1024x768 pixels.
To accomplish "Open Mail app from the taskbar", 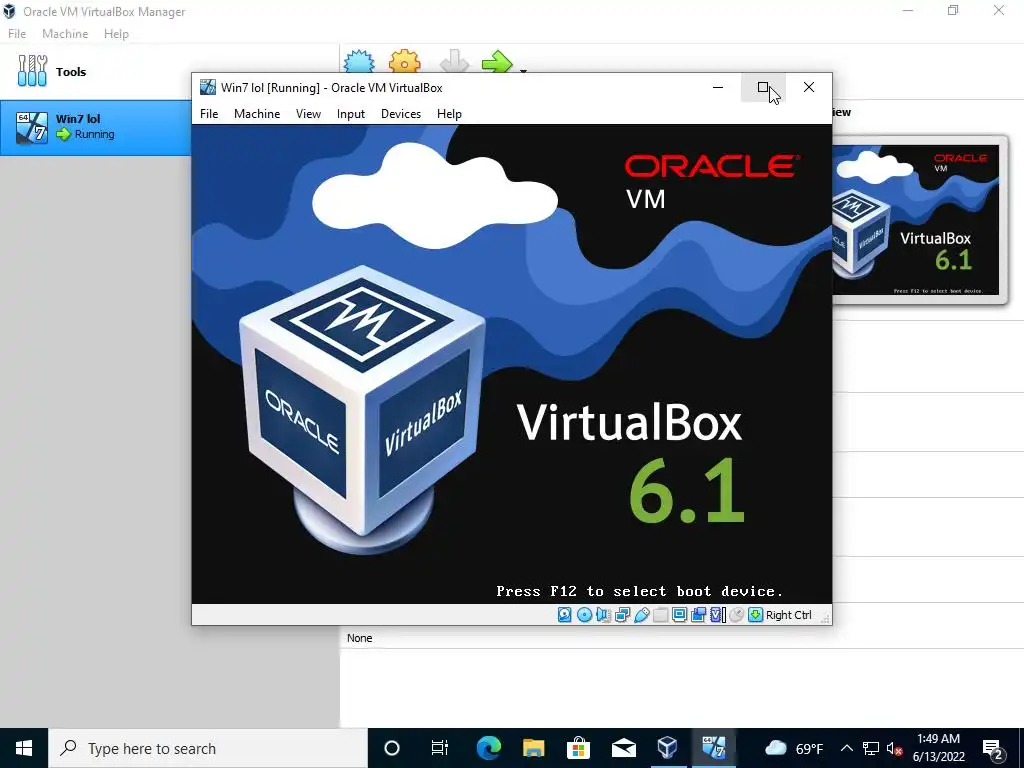I will pos(624,748).
